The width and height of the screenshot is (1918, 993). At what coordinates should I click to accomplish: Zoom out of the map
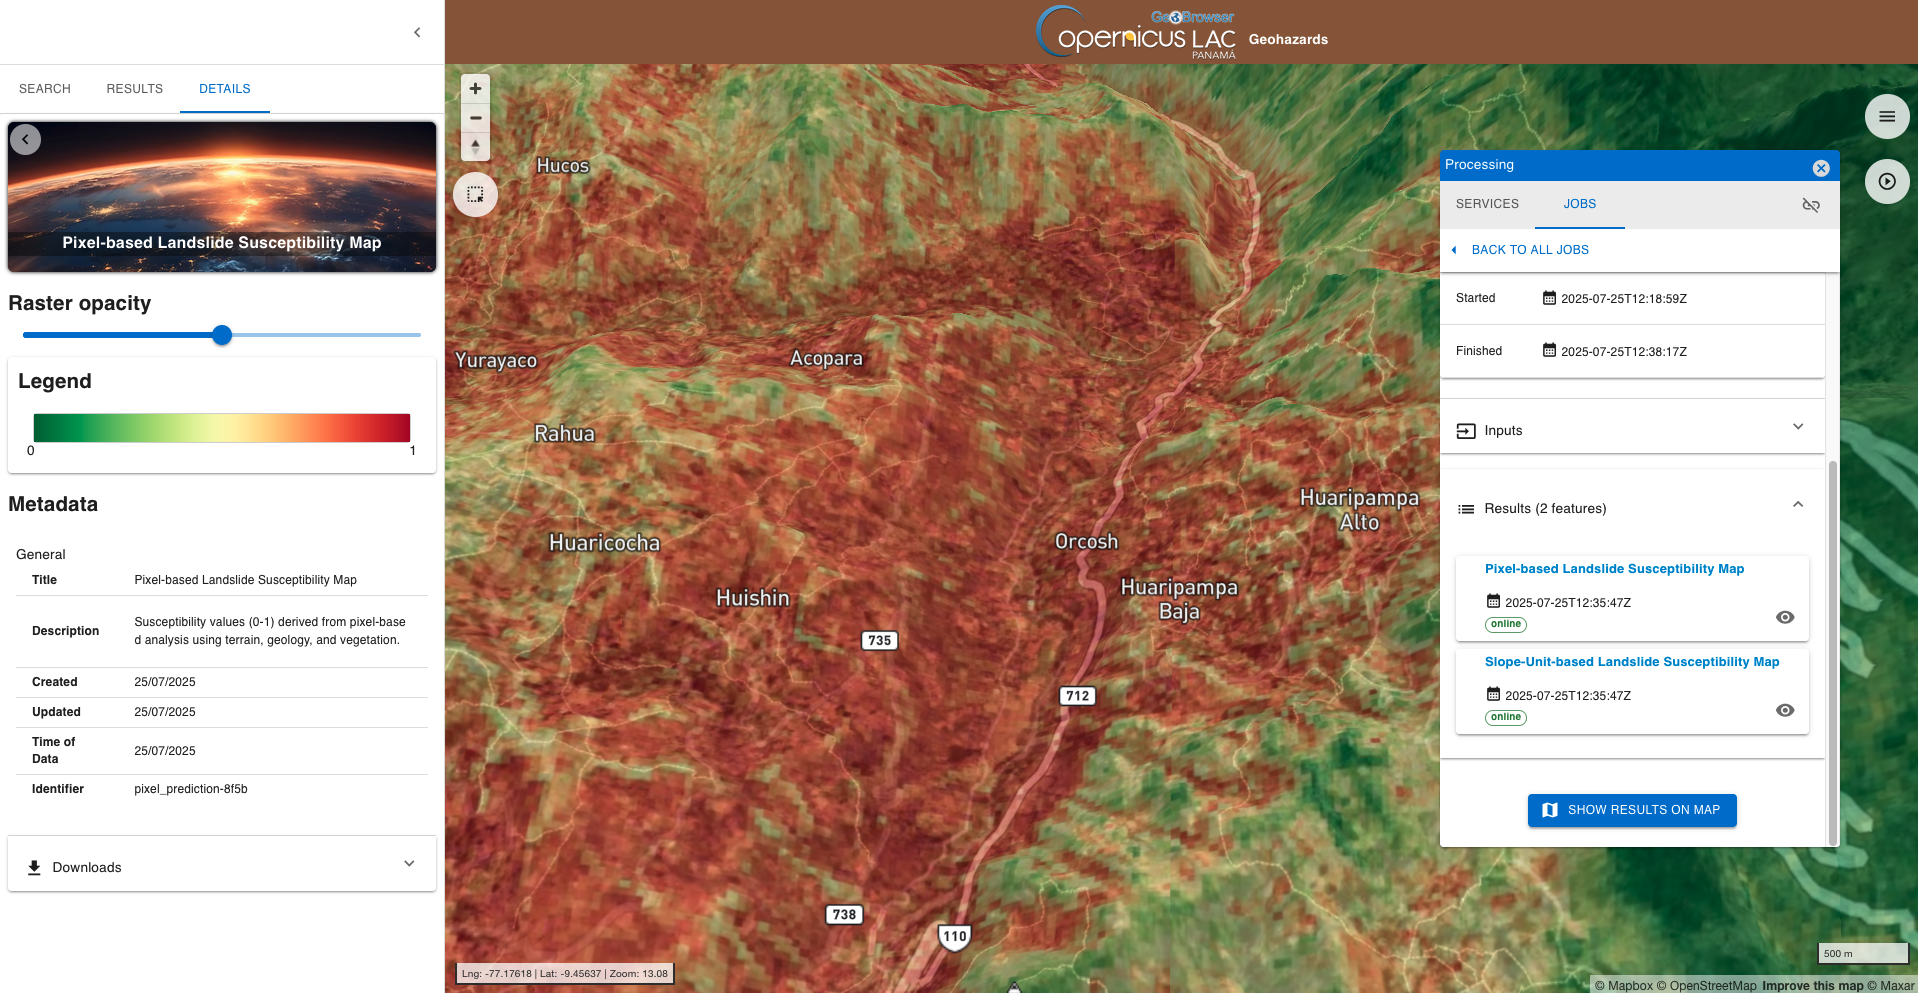(475, 118)
